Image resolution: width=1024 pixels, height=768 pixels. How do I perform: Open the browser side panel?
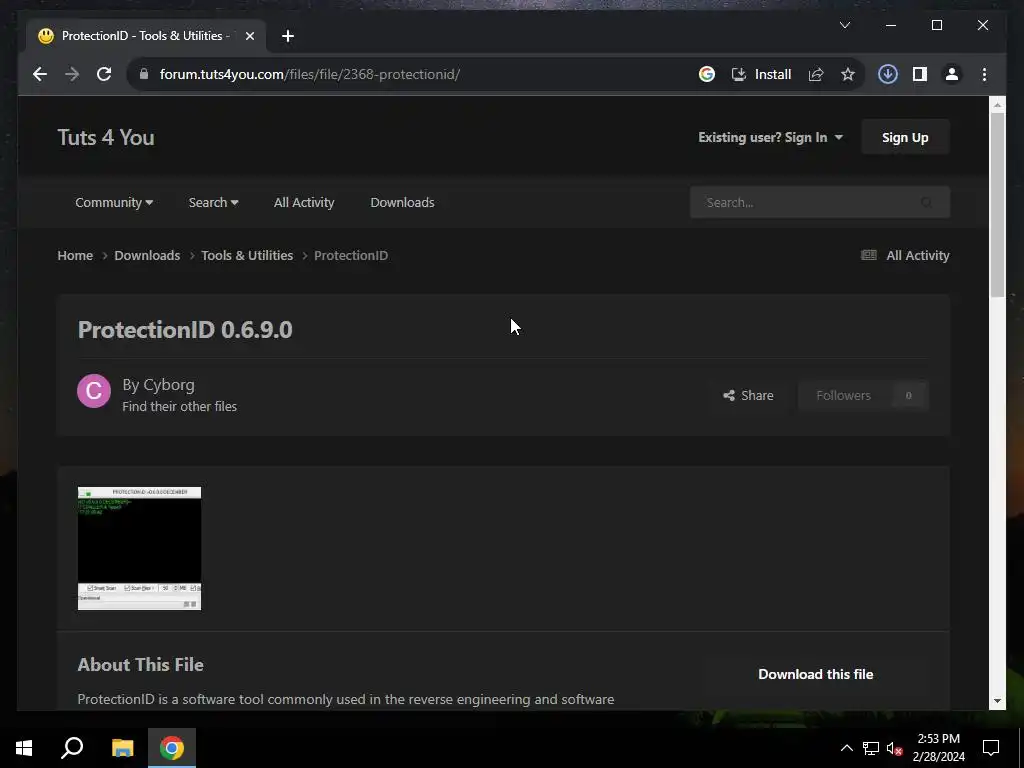pos(920,74)
